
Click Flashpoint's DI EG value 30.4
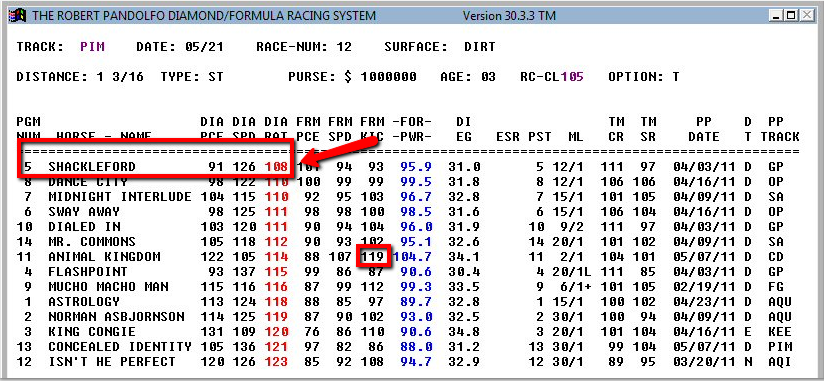click(465, 272)
